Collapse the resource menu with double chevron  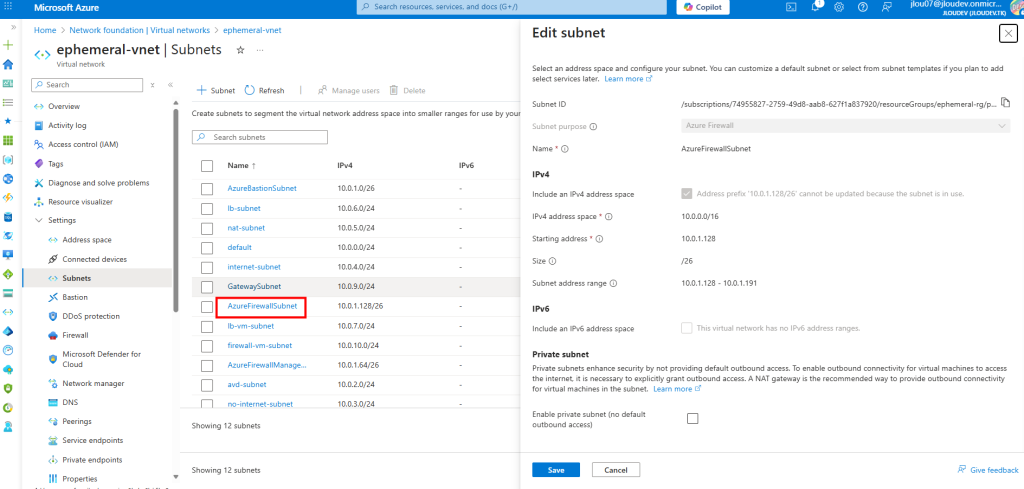tap(170, 85)
